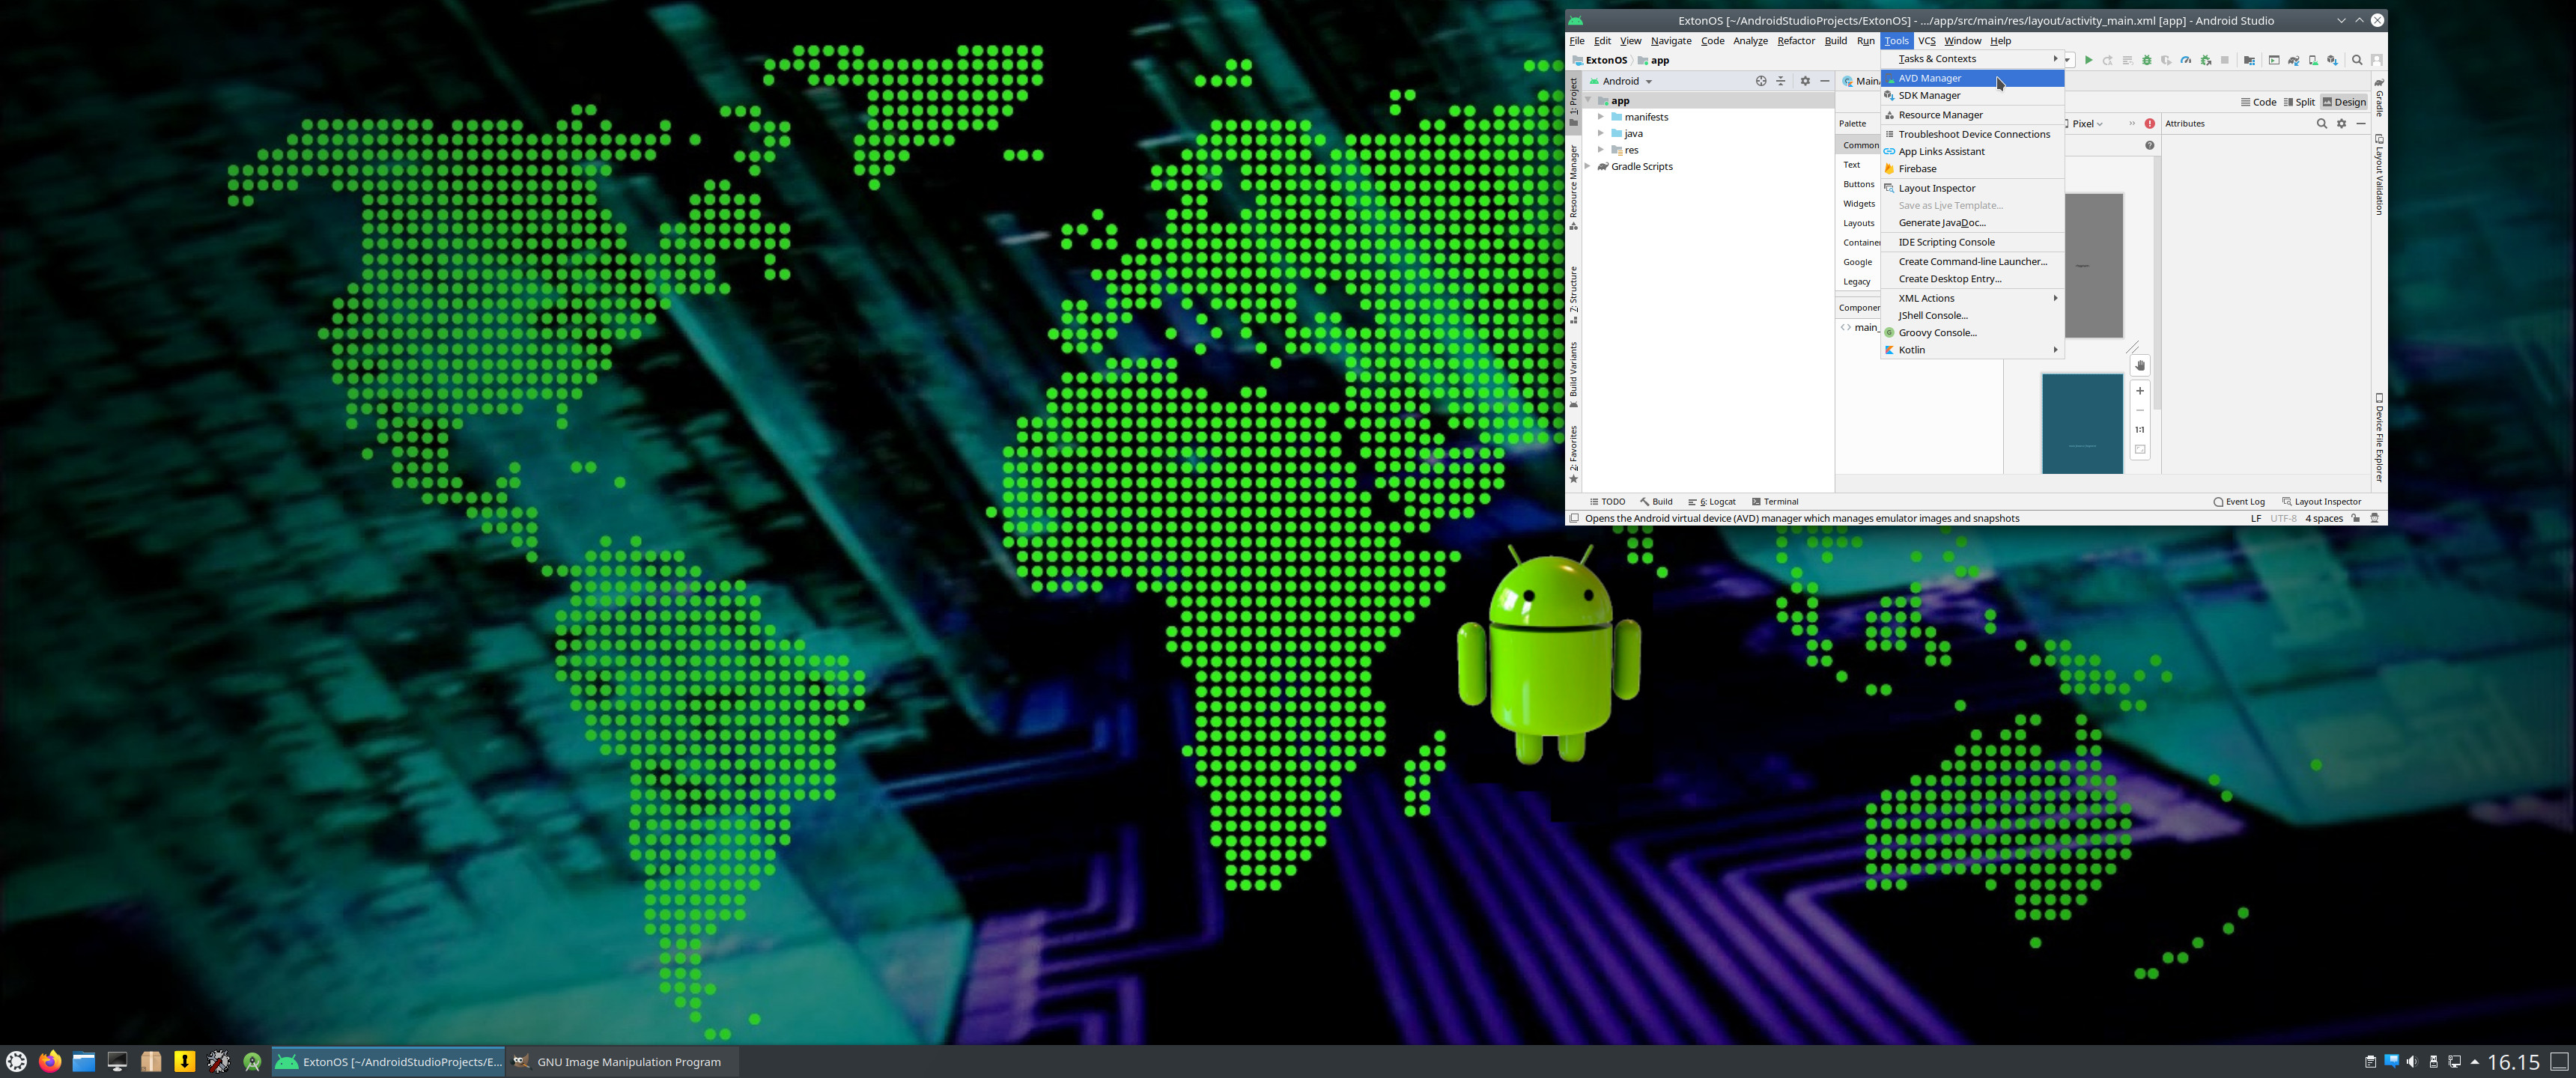Expand the java folder

point(1601,134)
